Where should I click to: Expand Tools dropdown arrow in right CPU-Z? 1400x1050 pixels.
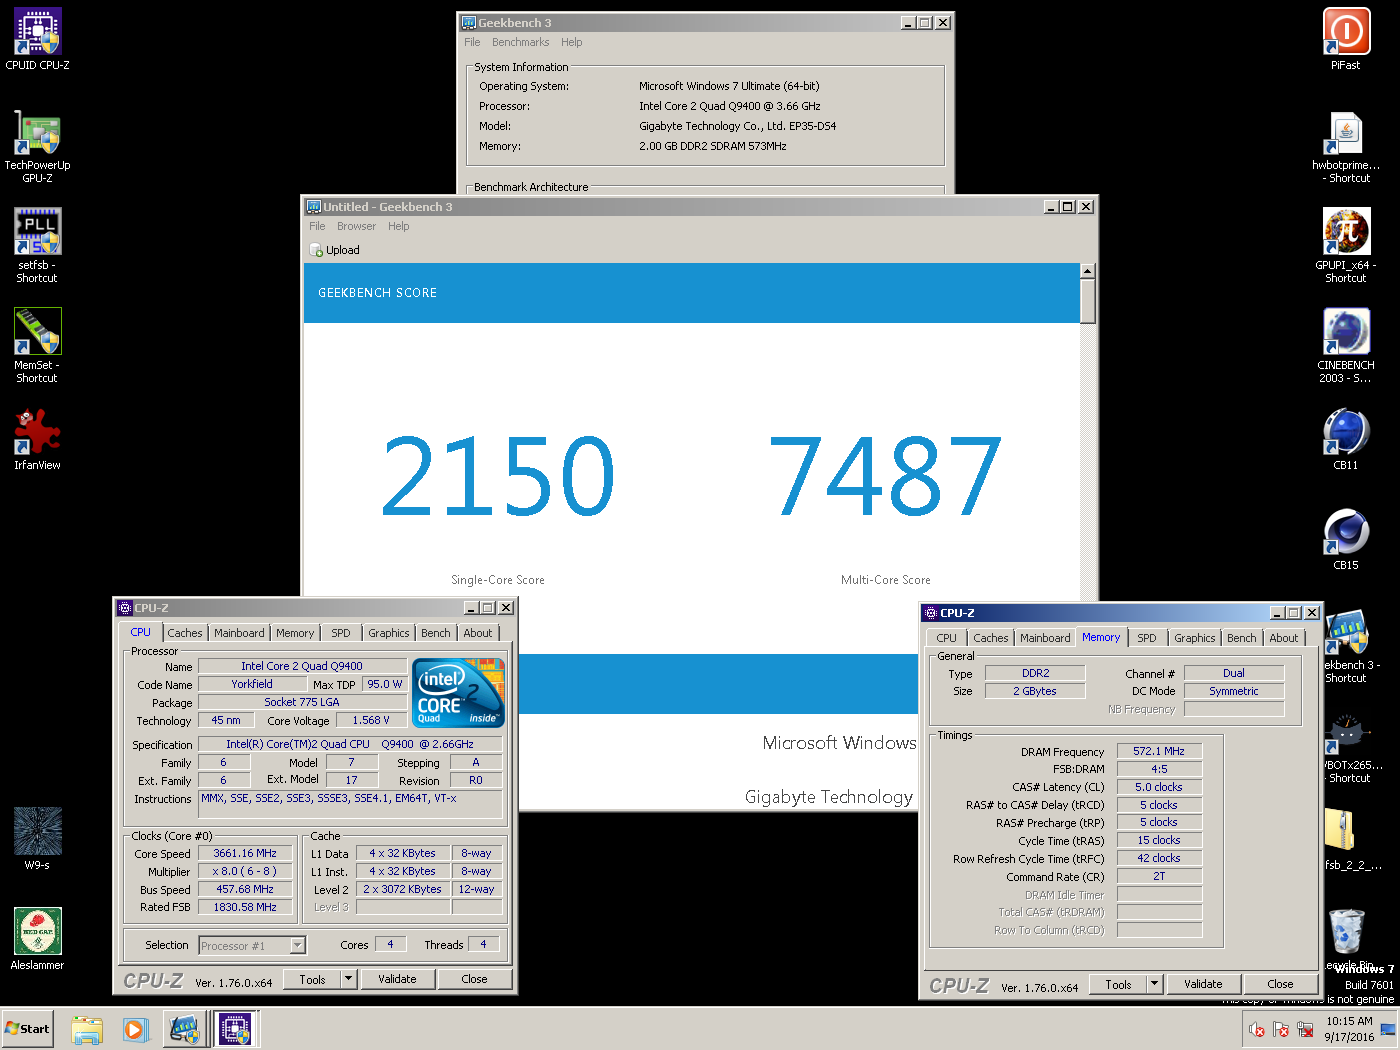click(1155, 984)
